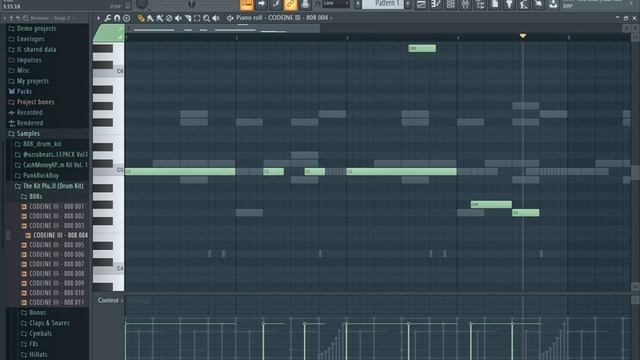Image resolution: width=640 pixels, height=360 pixels.
Task: Click the C6 piano key
Action: [x=109, y=72]
